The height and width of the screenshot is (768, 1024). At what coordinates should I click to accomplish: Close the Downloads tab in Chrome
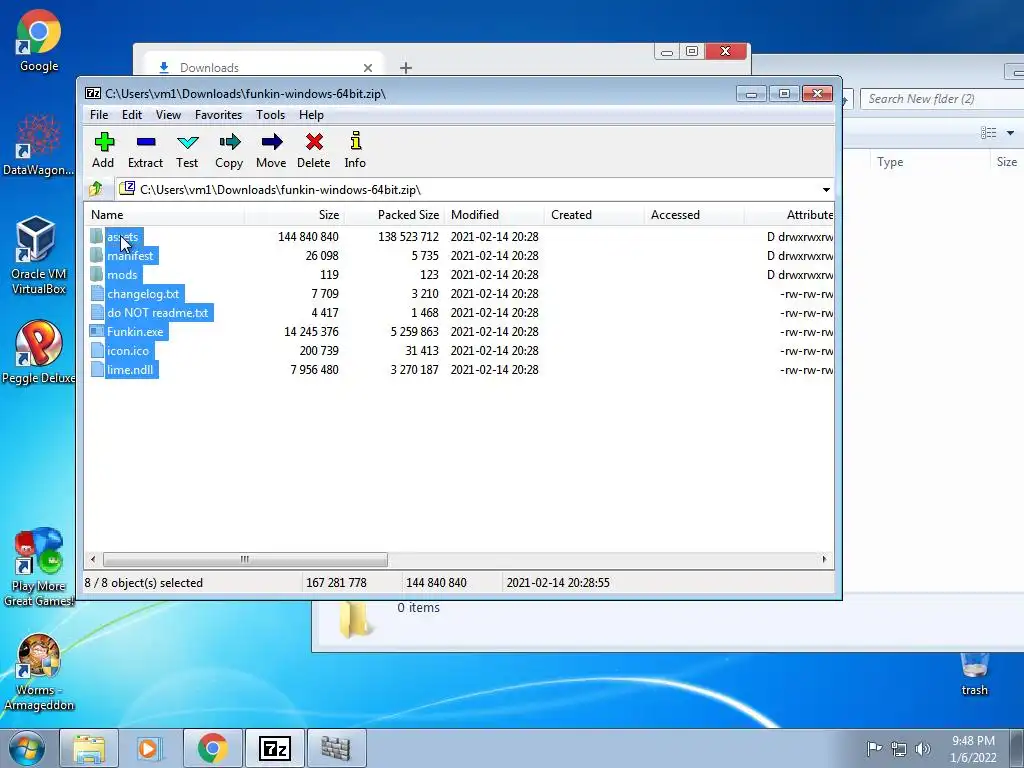[368, 68]
